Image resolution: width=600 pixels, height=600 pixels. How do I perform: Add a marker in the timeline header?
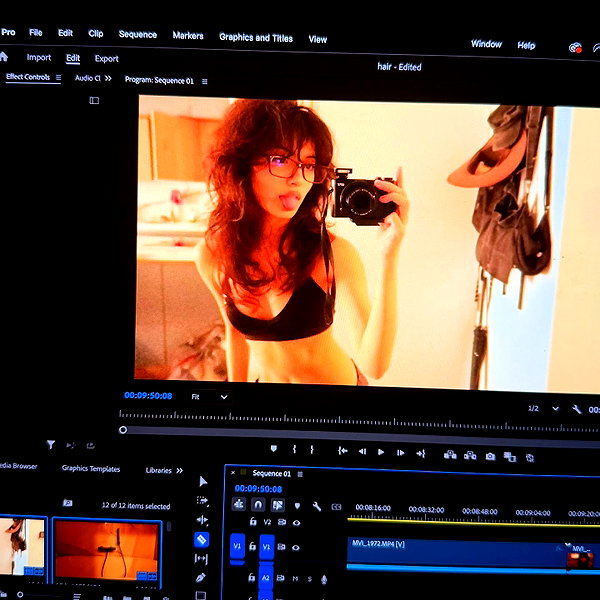tap(297, 506)
